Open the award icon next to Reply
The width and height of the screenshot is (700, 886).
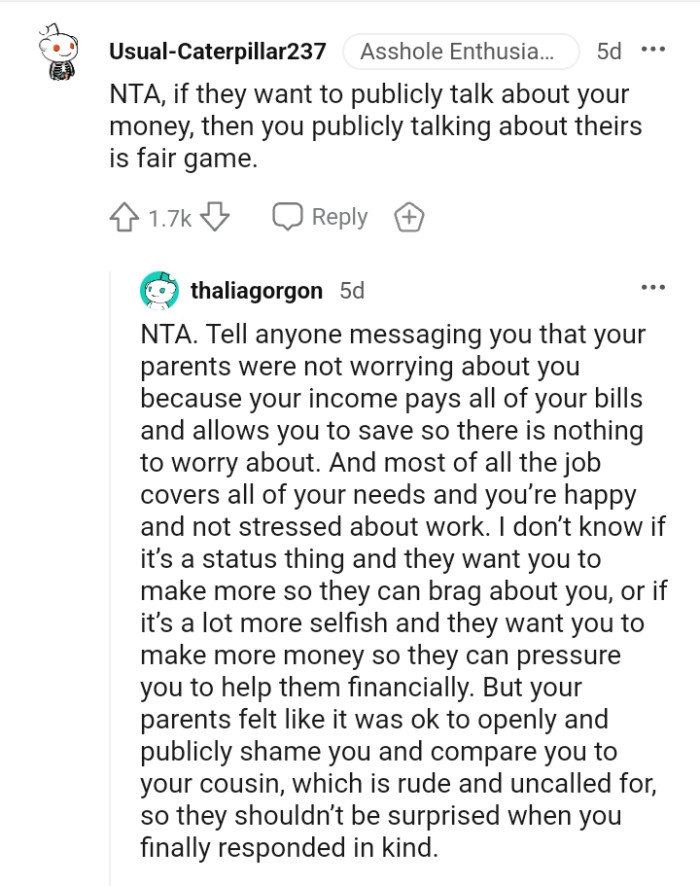coord(410,217)
